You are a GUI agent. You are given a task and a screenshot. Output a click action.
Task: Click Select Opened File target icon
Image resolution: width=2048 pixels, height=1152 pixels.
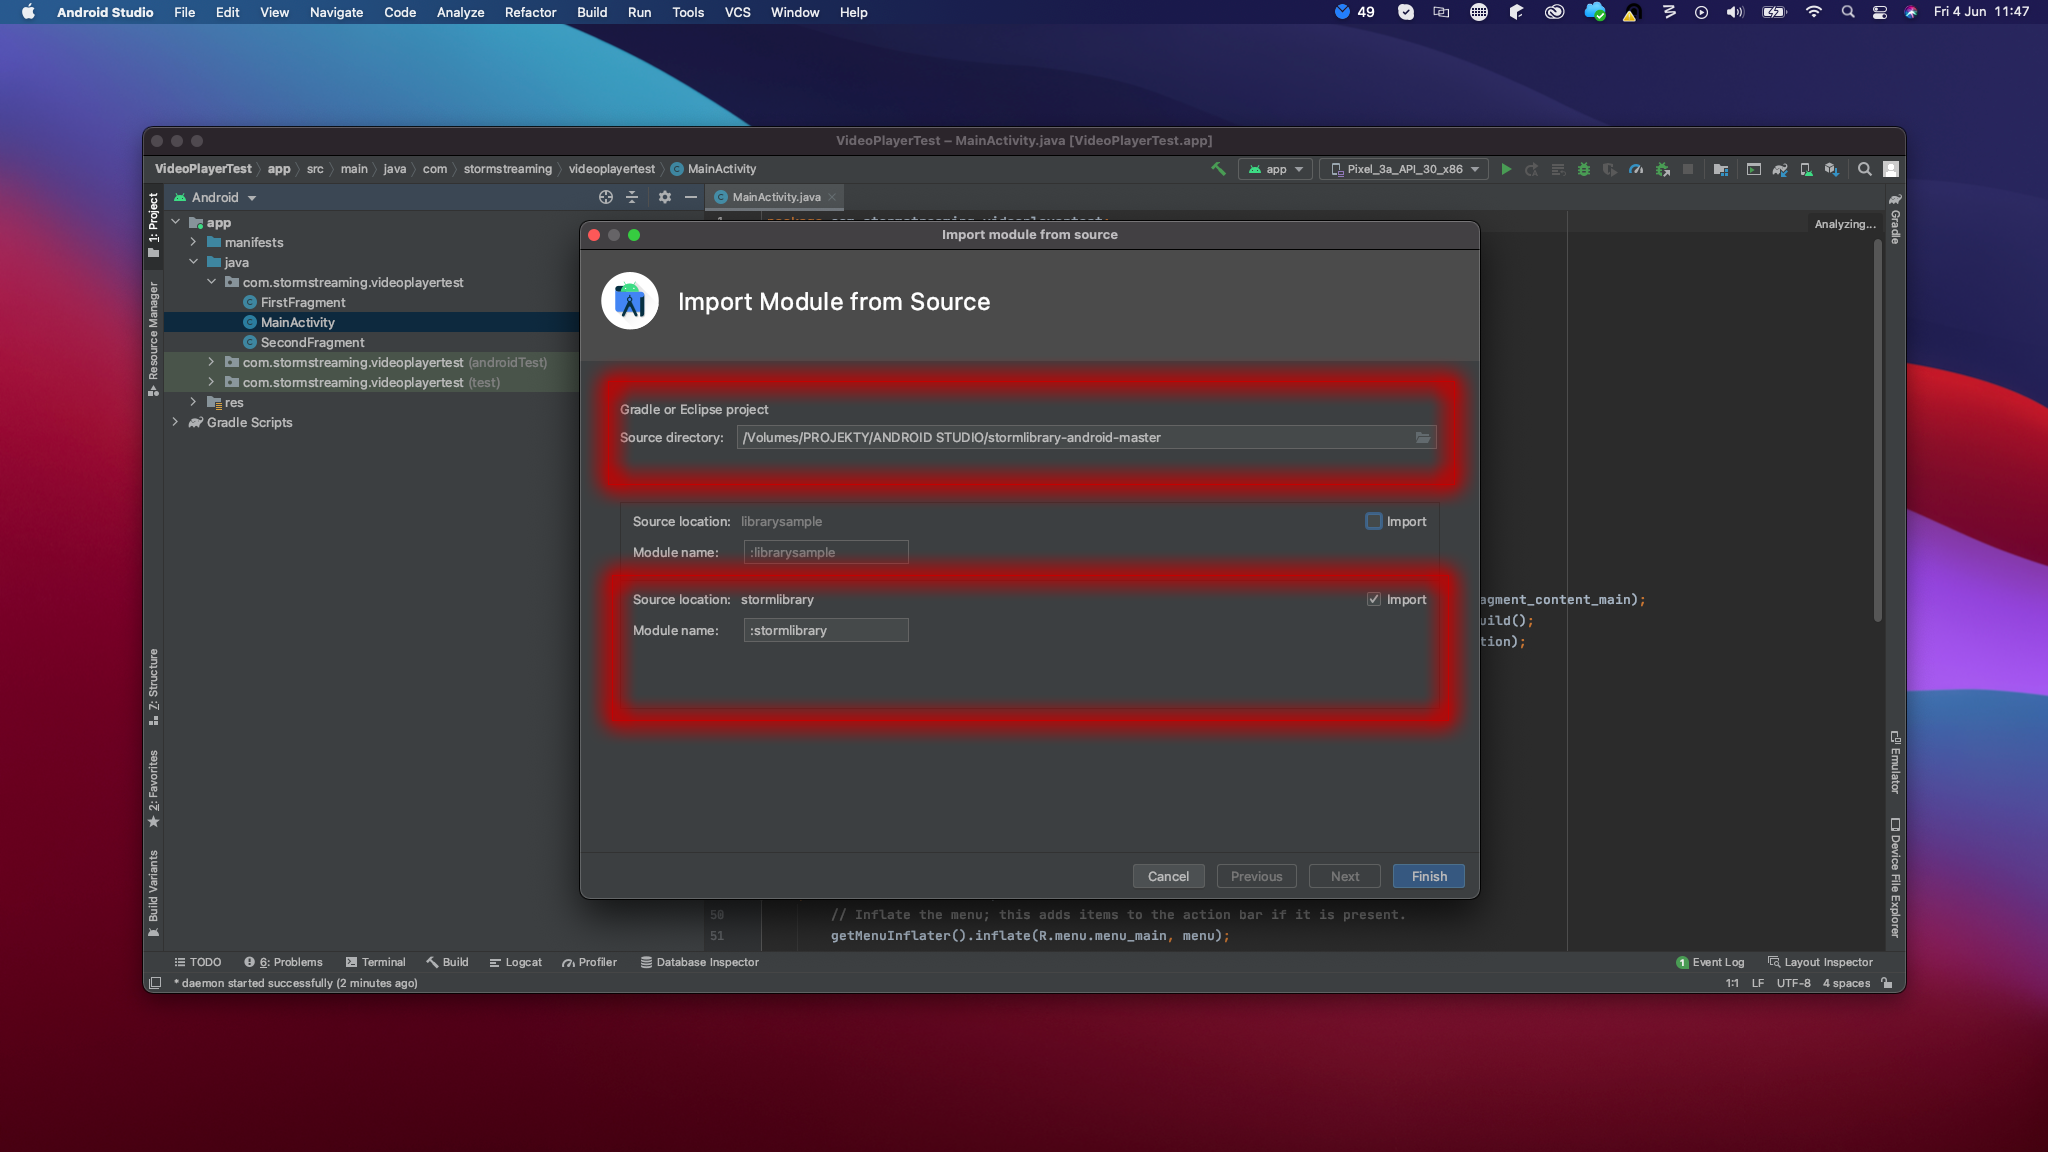pos(605,197)
